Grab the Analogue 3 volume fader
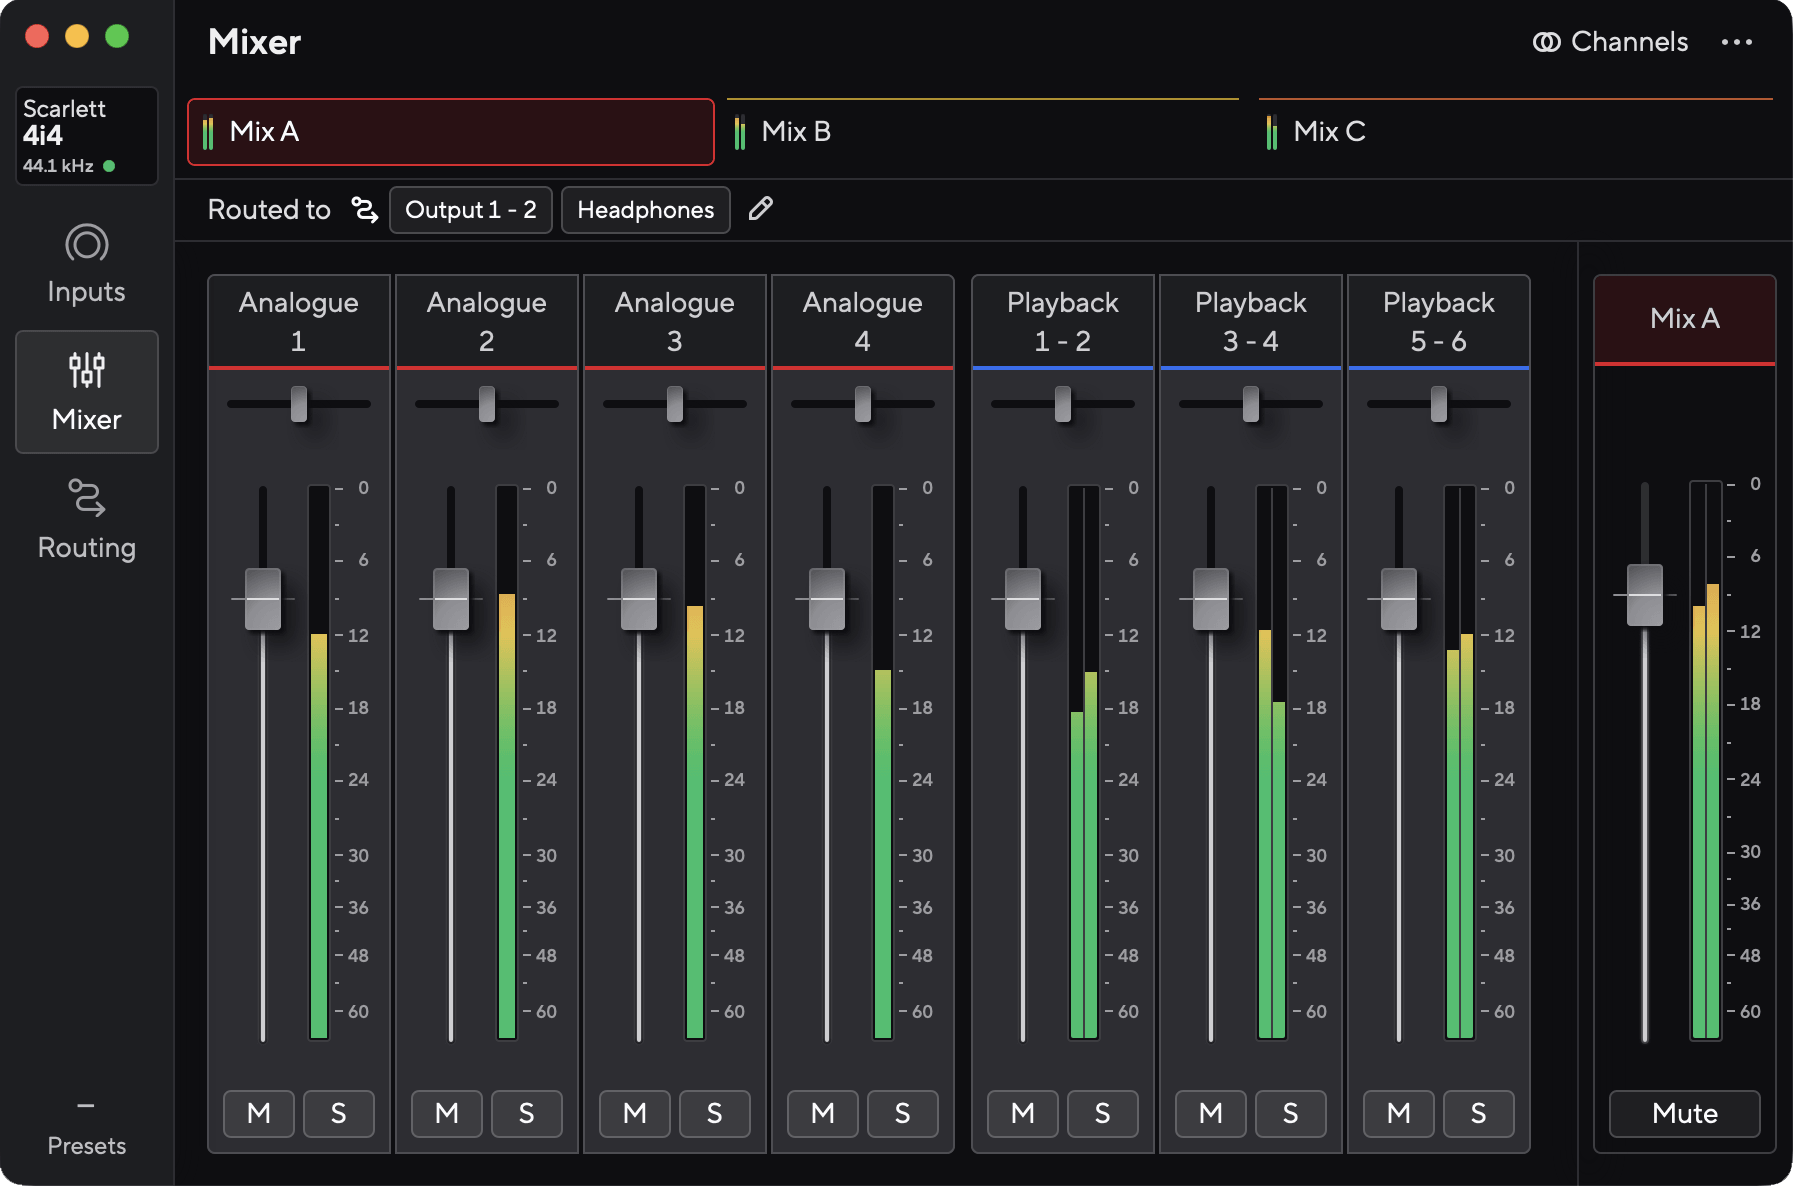 (639, 599)
